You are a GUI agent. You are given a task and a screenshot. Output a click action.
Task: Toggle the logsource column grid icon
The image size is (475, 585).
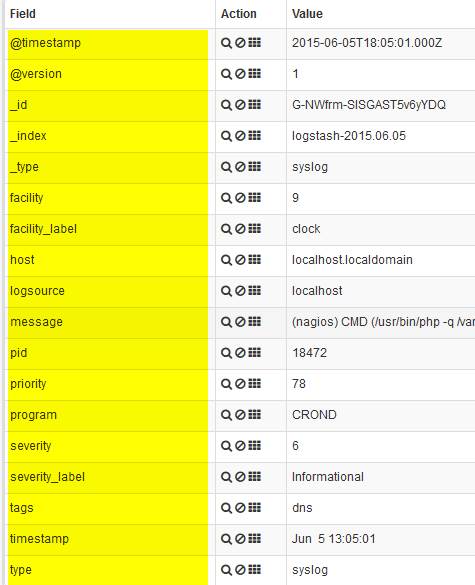pyautogui.click(x=254, y=291)
